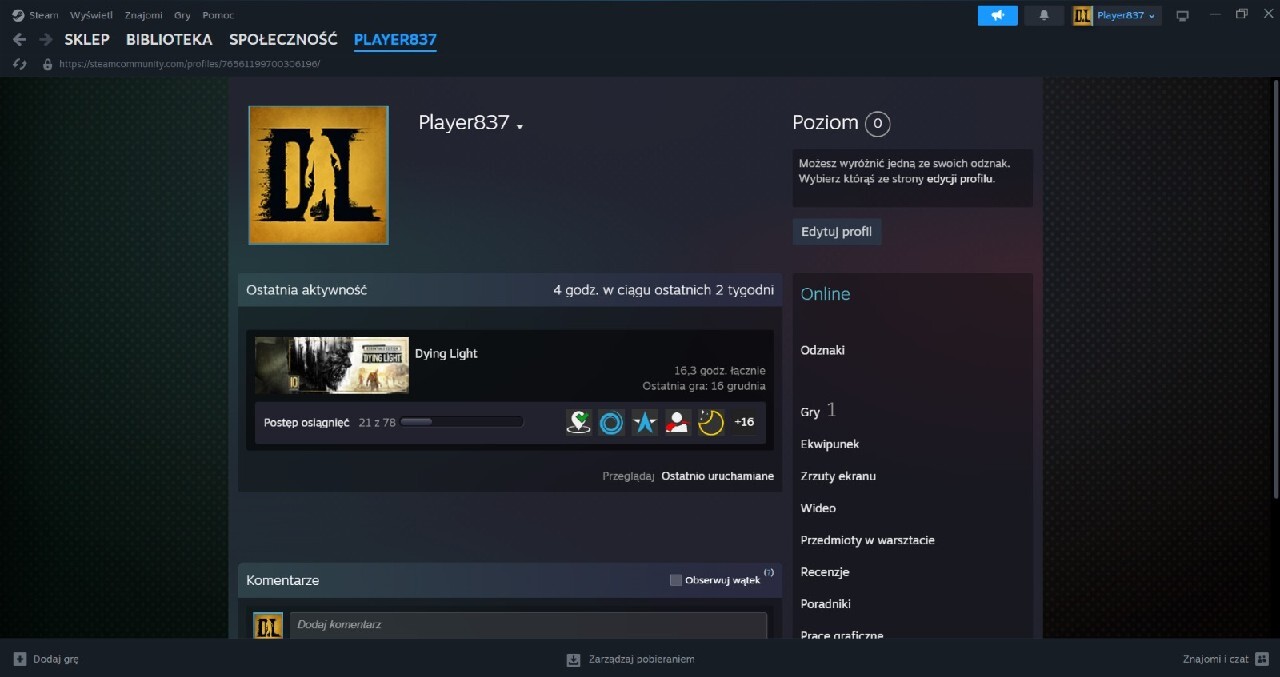Click the Dodaj grę button
Image resolution: width=1280 pixels, height=677 pixels.
45,659
